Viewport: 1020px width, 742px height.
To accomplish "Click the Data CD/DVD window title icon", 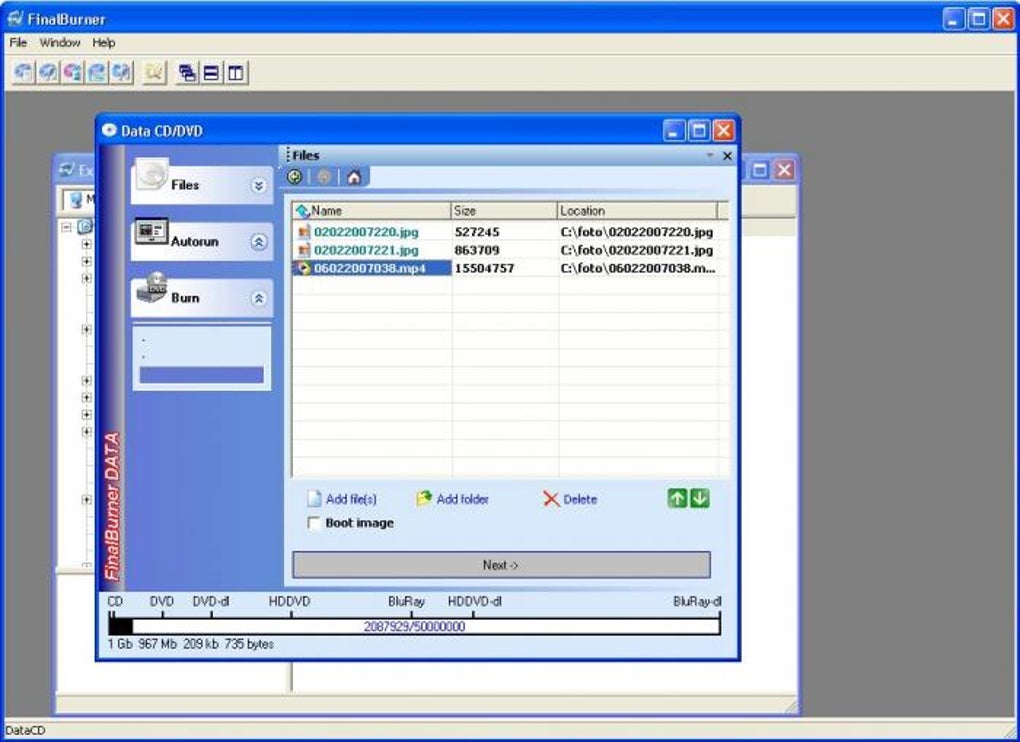I will (109, 130).
